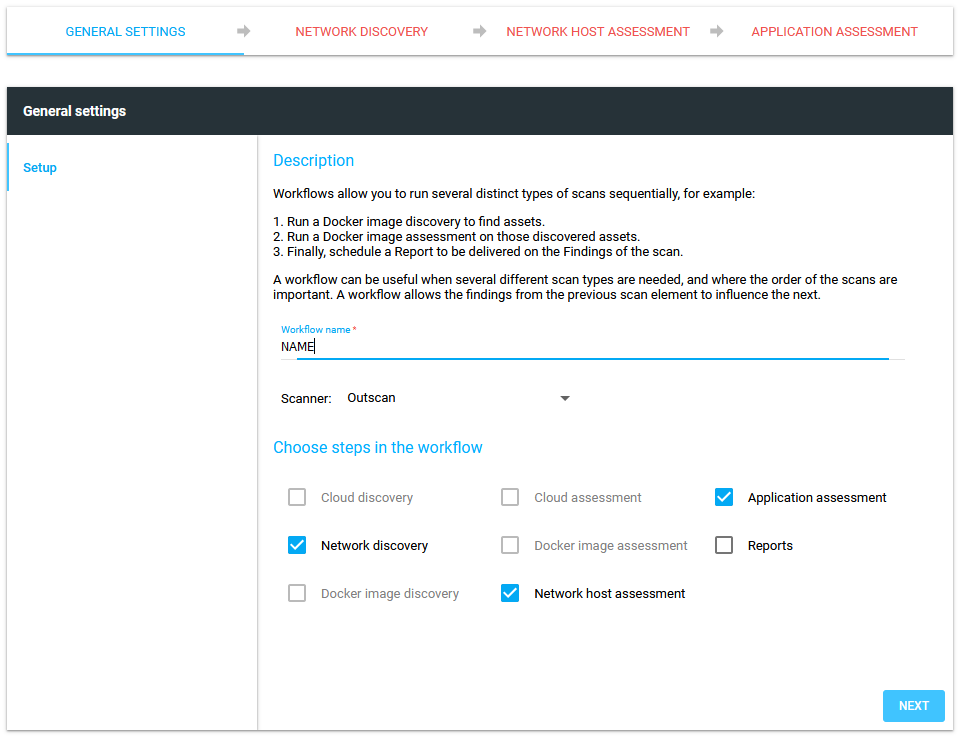Go to the Network Host Assessment tab
Viewport: 959px width, 736px height.
[597, 31]
